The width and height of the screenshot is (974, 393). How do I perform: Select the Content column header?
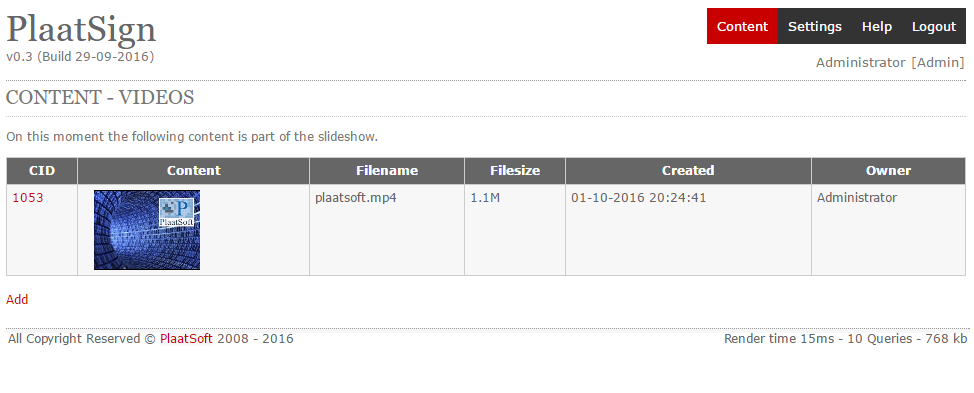pos(194,171)
